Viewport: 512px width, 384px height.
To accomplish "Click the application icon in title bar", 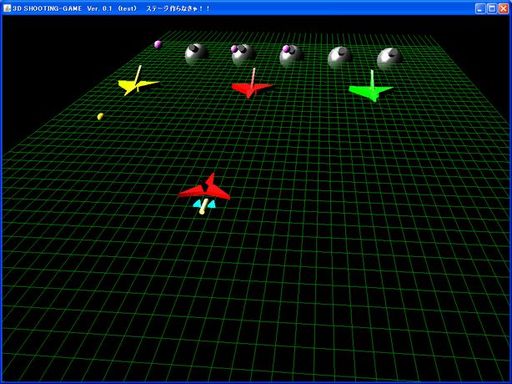I will click(7, 8).
